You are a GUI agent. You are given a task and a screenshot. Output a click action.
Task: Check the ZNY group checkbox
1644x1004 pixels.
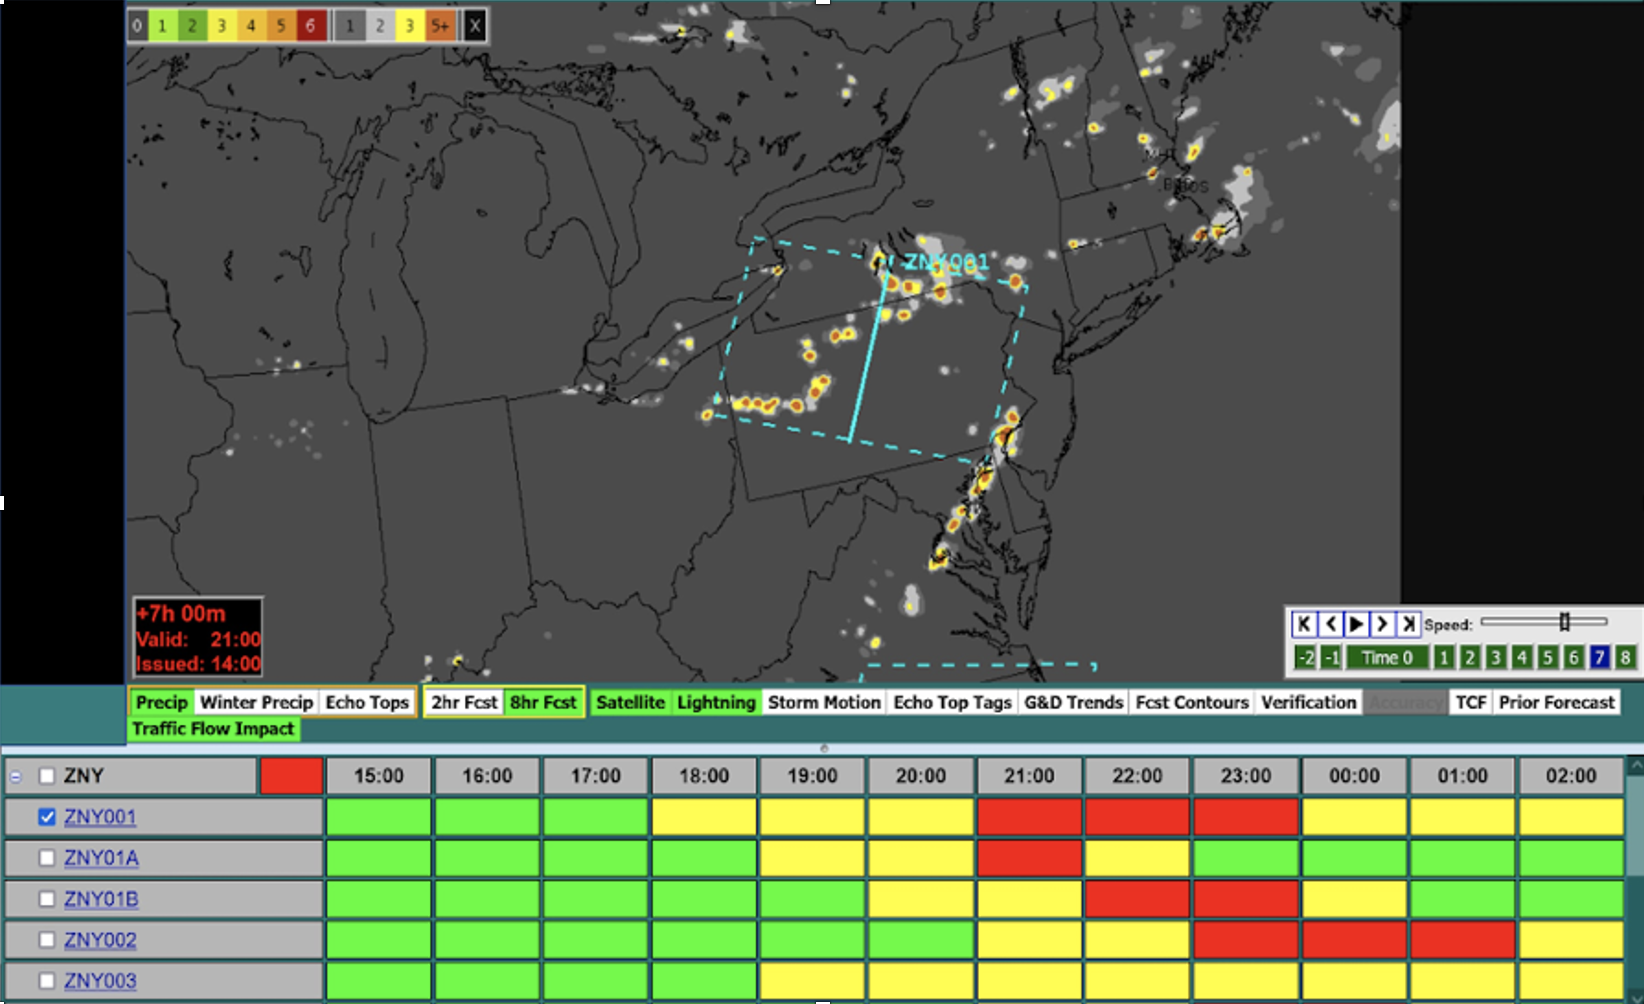(x=46, y=776)
